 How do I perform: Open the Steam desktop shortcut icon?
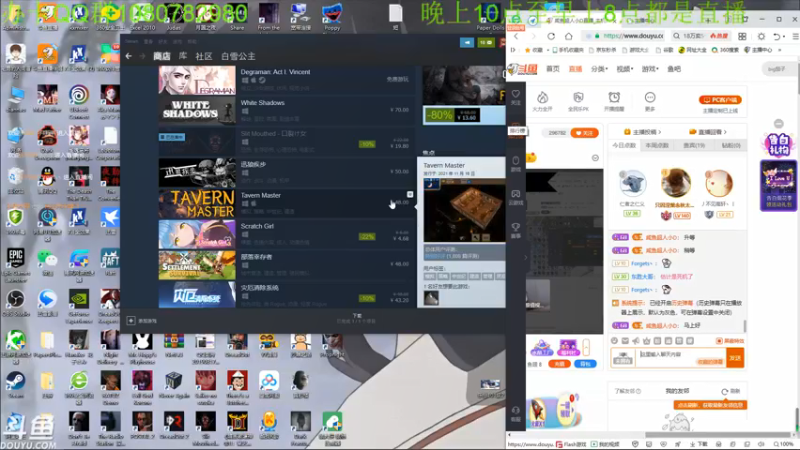click(x=15, y=385)
